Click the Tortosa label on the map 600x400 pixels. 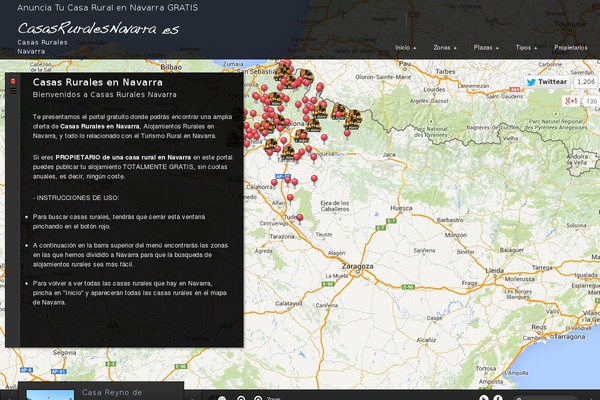point(486,369)
